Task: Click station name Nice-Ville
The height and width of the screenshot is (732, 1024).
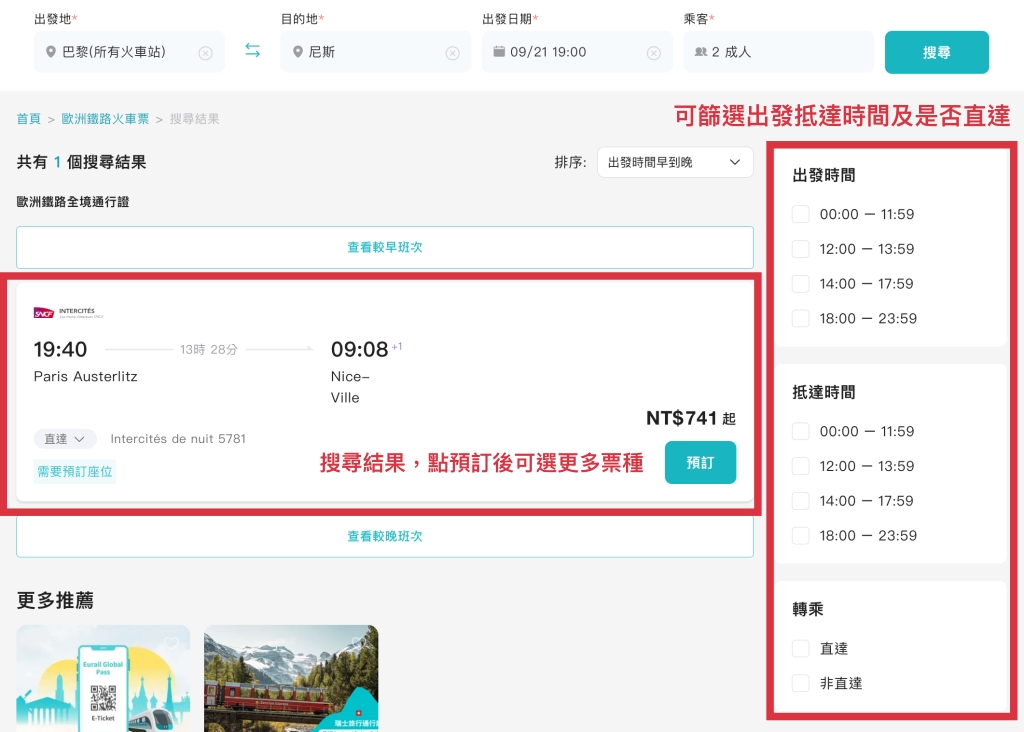Action: [x=350, y=387]
